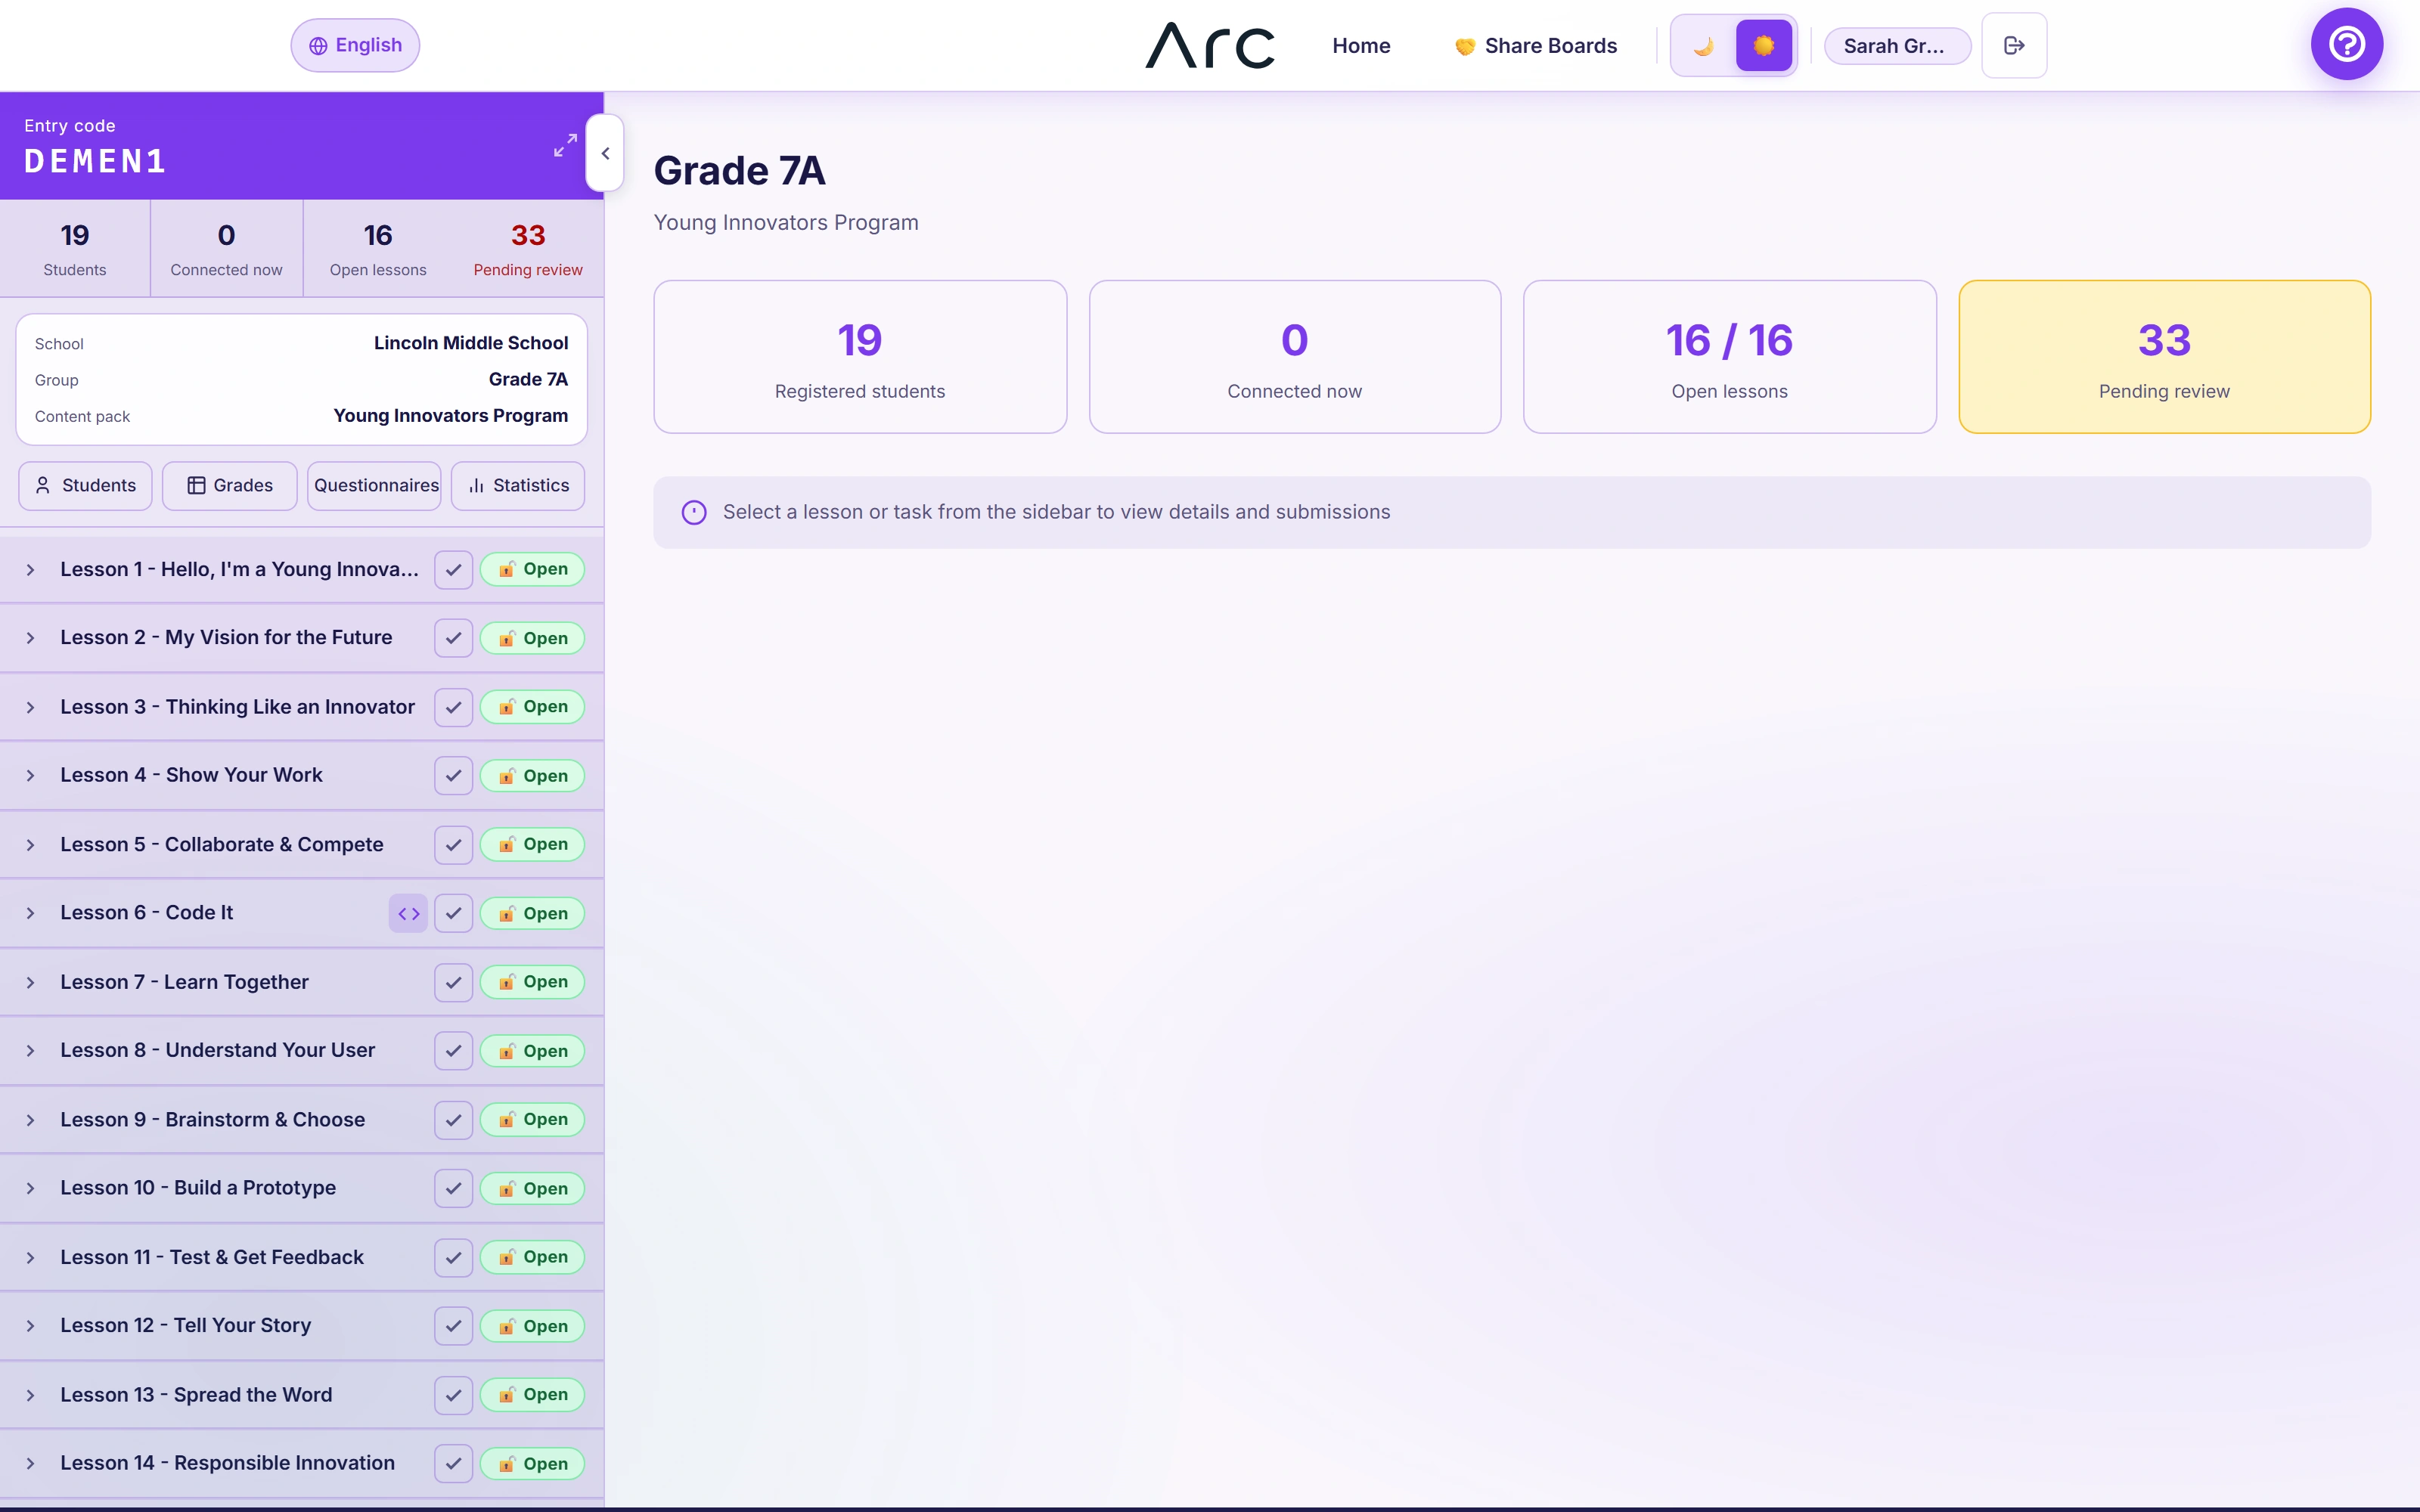Switch to dark mode moon icon
2420x1512 pixels.
point(1704,45)
